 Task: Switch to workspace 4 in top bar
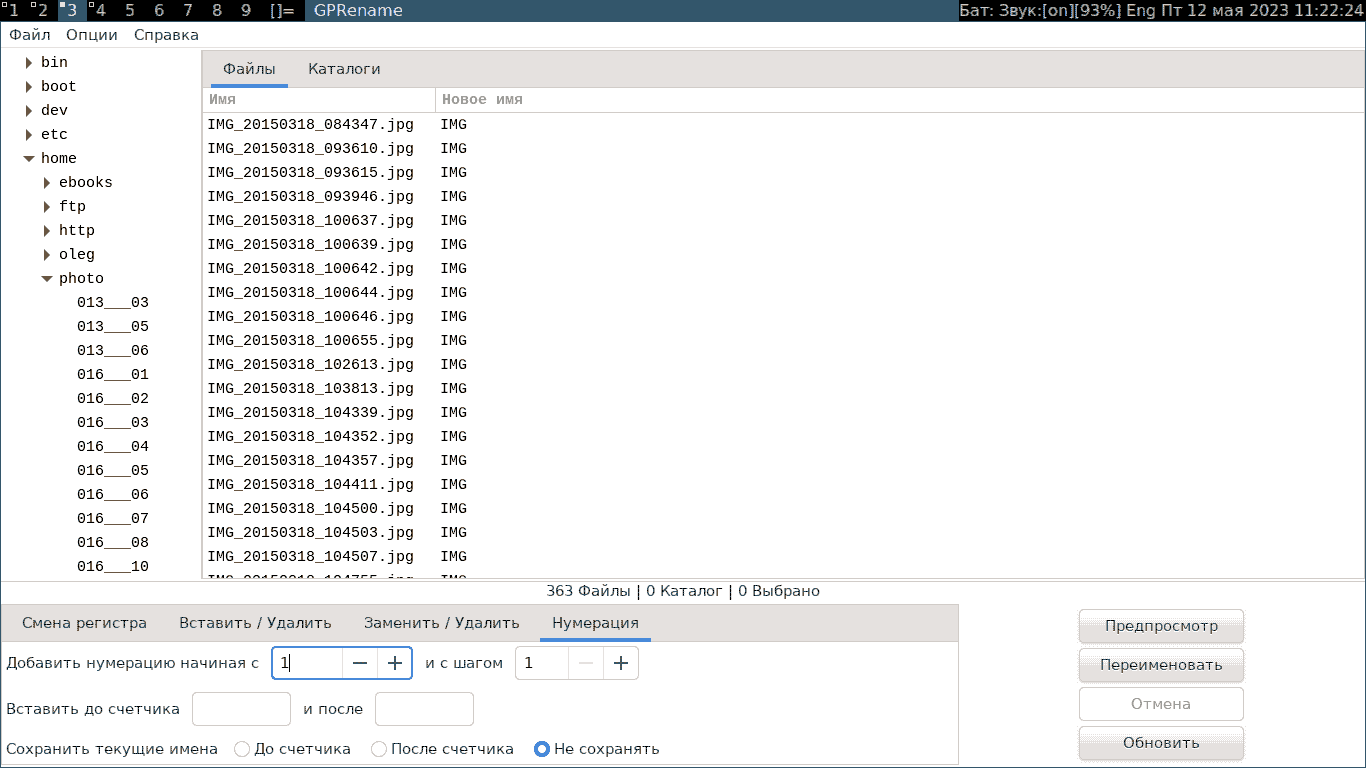click(x=99, y=10)
